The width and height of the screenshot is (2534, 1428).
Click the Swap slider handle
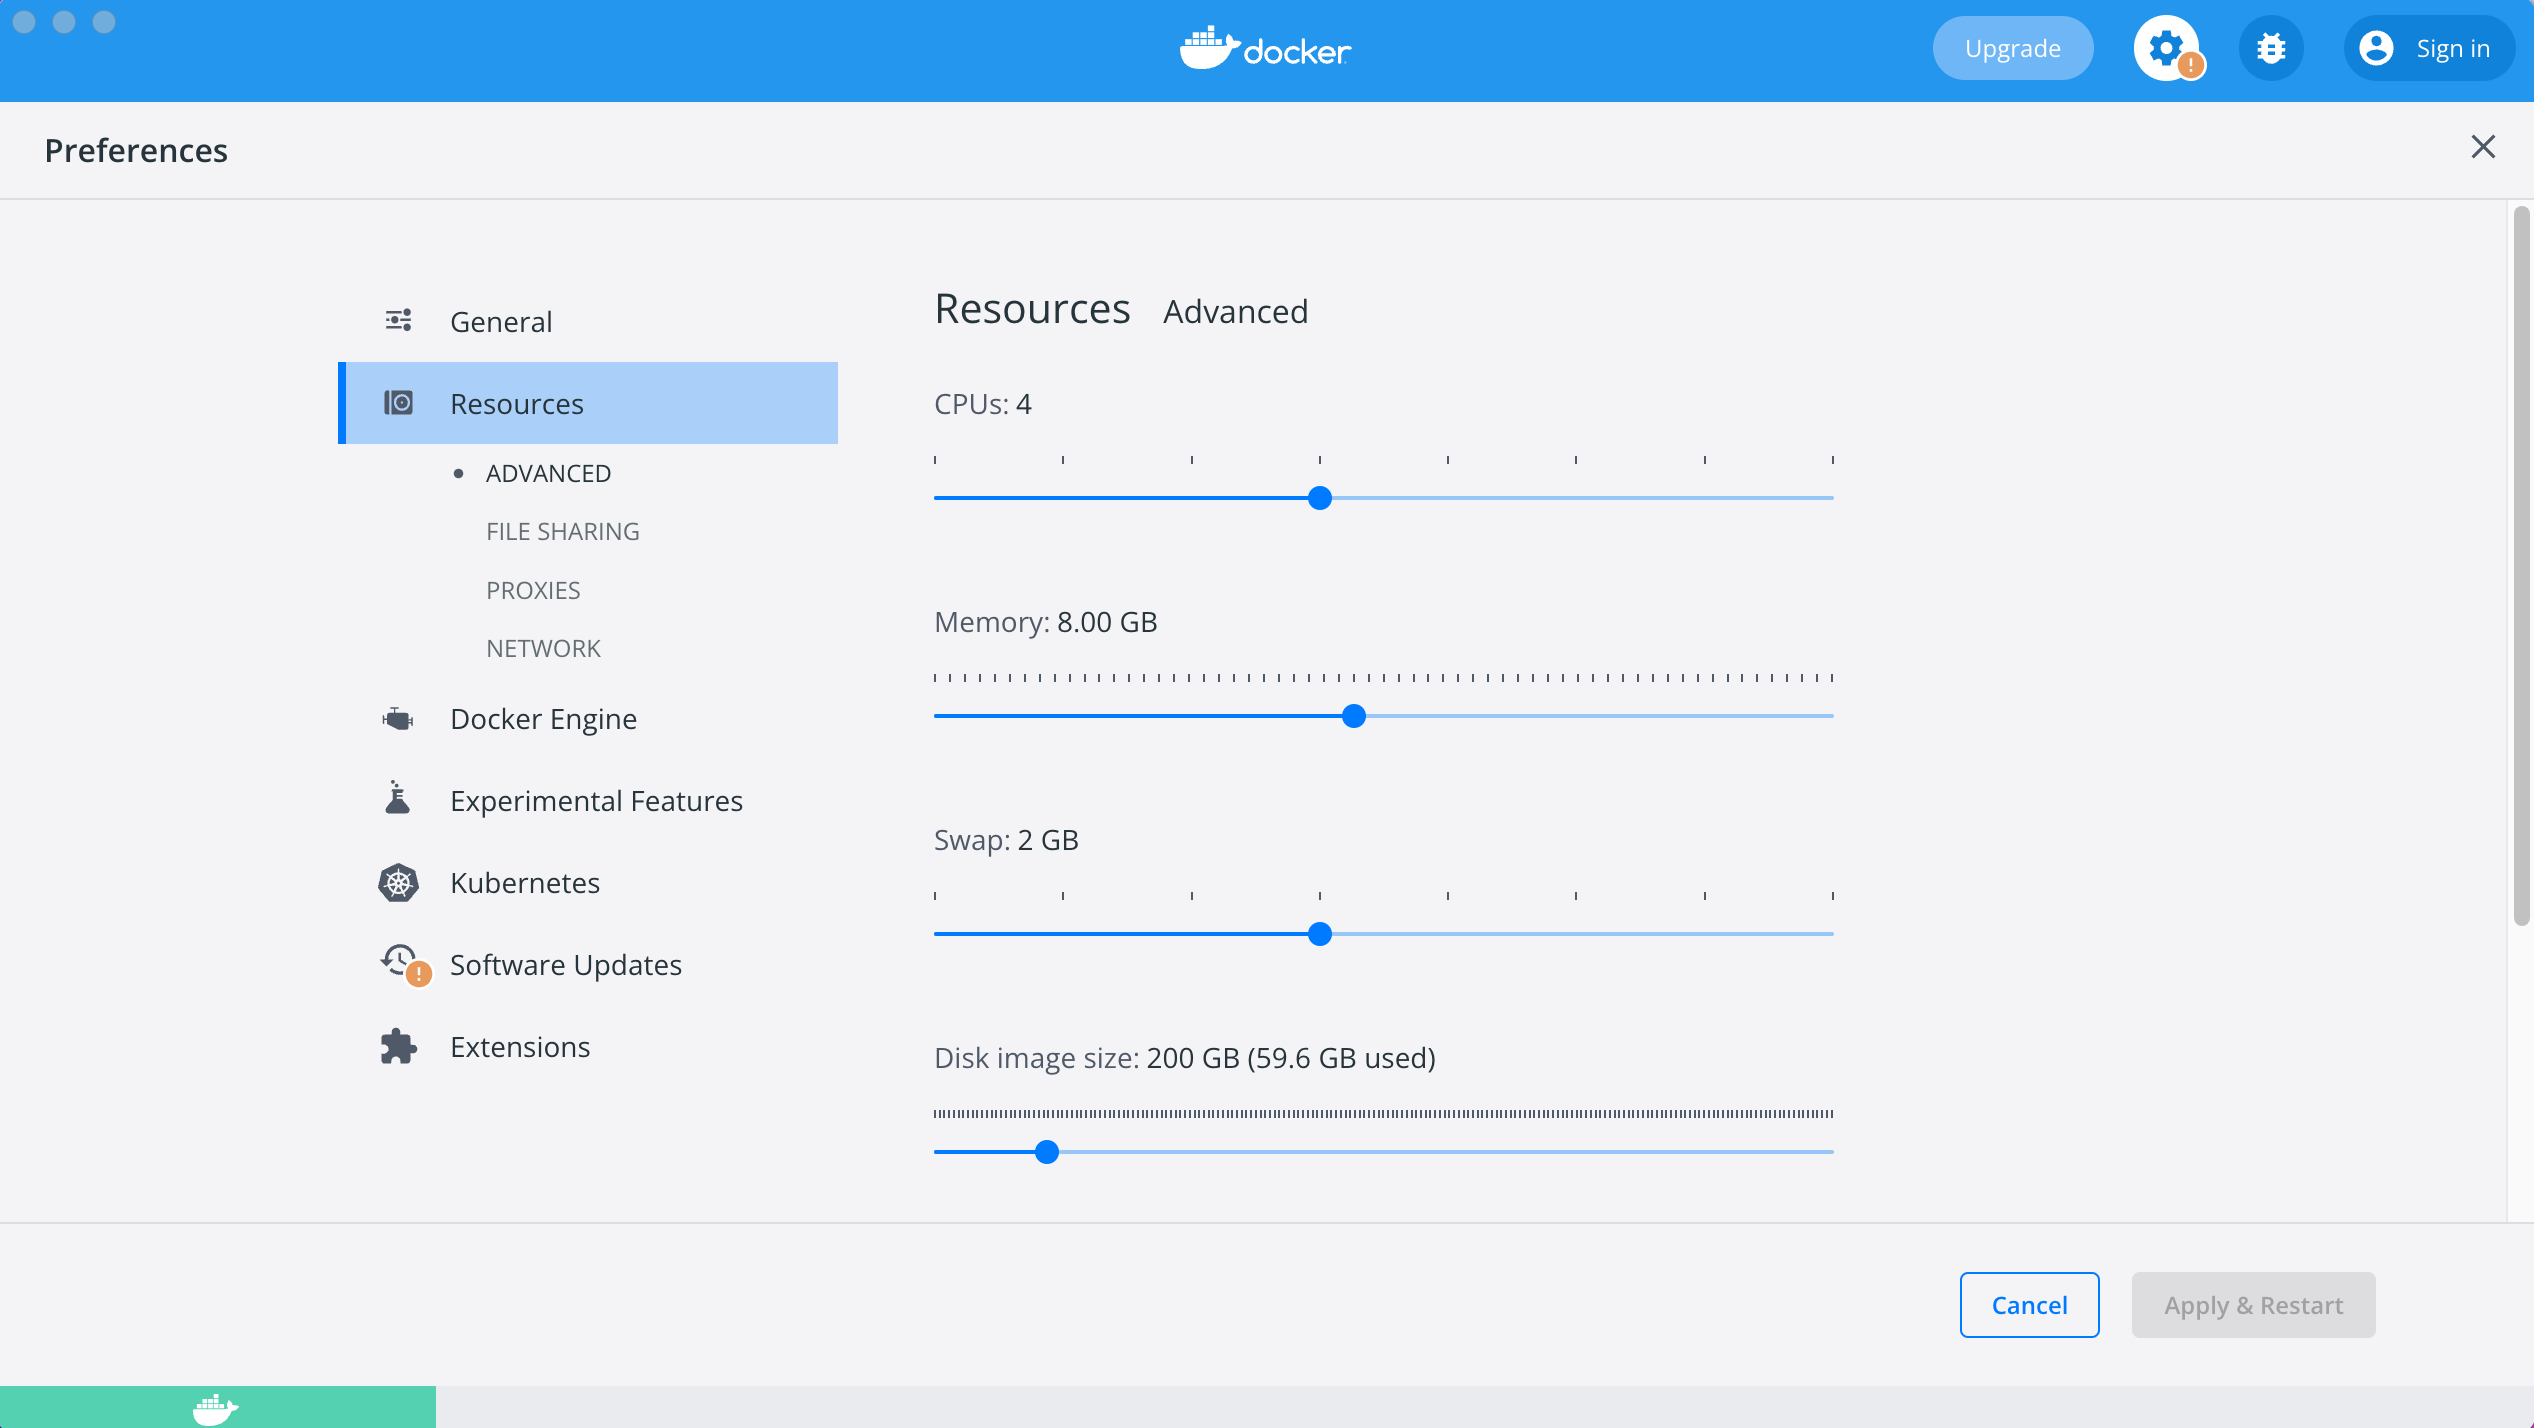[1320, 934]
